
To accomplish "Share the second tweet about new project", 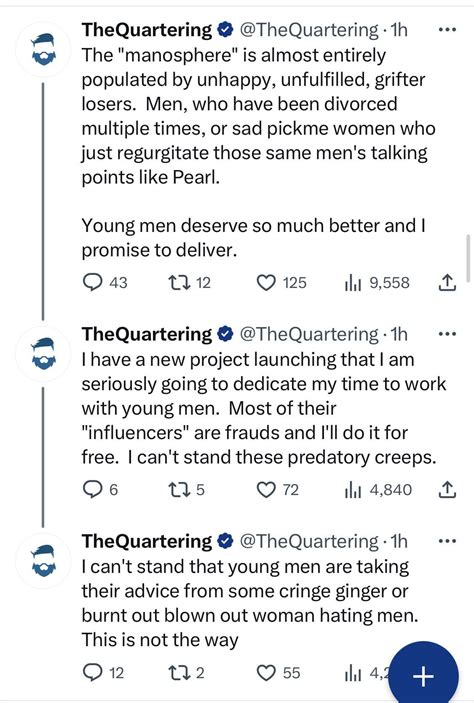I will pos(447,489).
